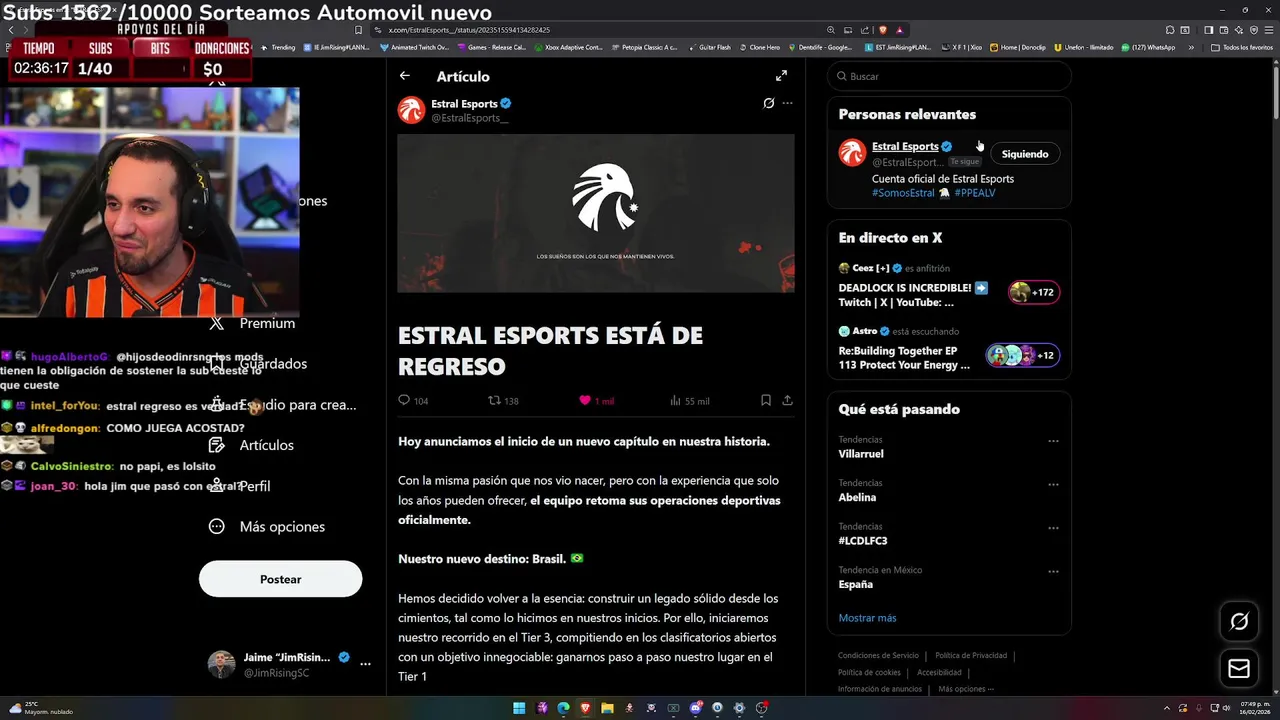Show hidden system tray icons chevron

pos(1166,708)
